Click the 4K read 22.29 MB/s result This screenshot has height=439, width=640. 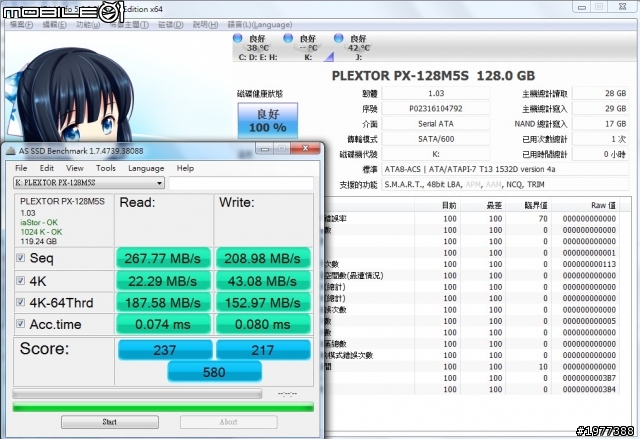163,281
